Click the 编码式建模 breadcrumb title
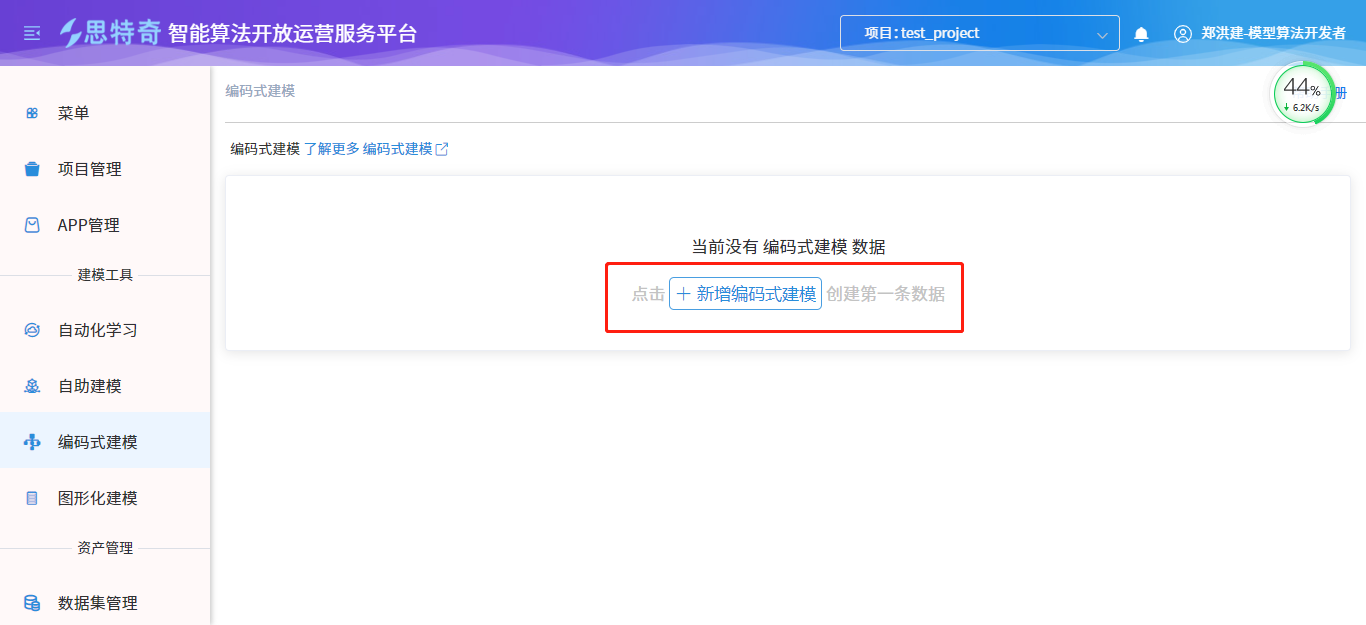1366x625 pixels. coord(260,91)
